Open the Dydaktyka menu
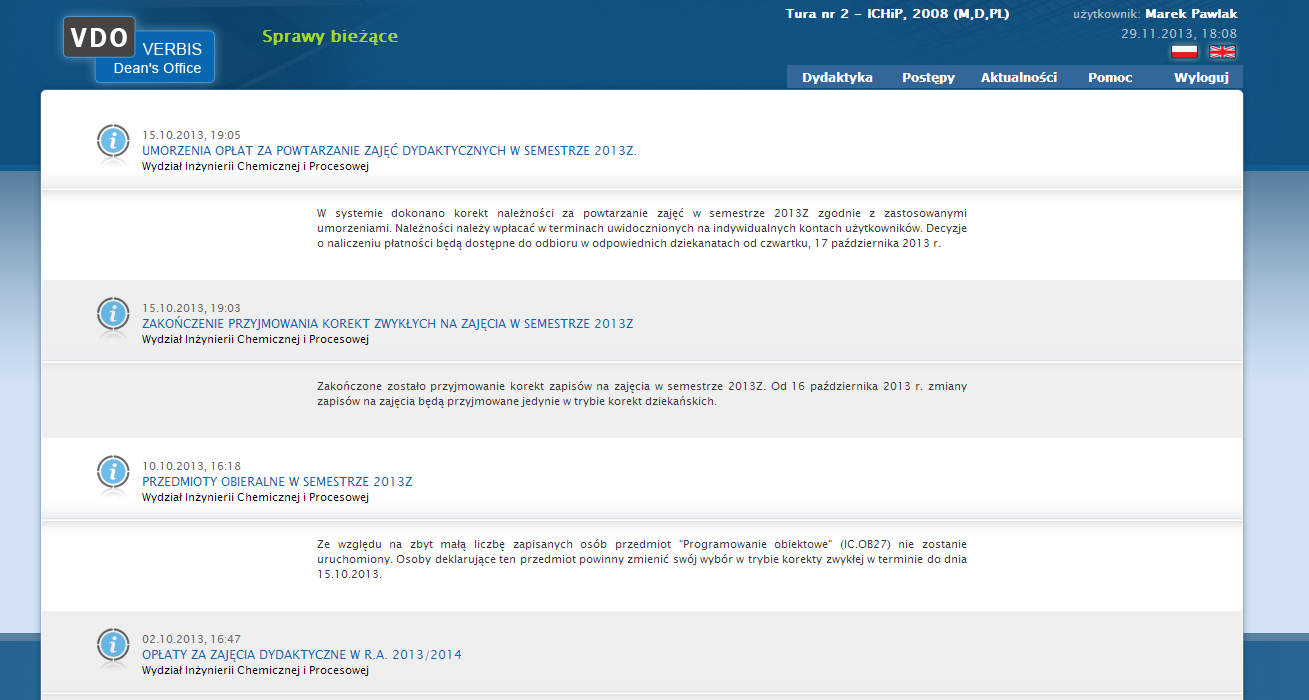Viewport: 1309px width, 700px height. pyautogui.click(x=837, y=77)
